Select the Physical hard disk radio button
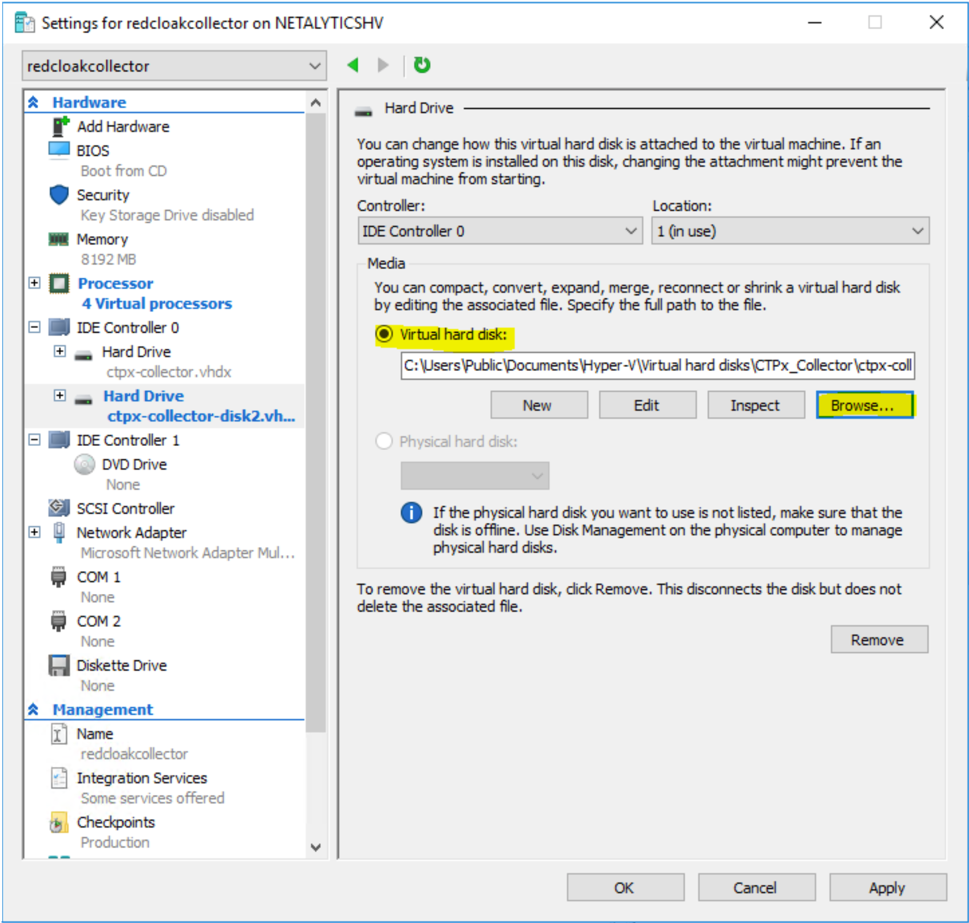The image size is (969, 923). click(x=384, y=441)
